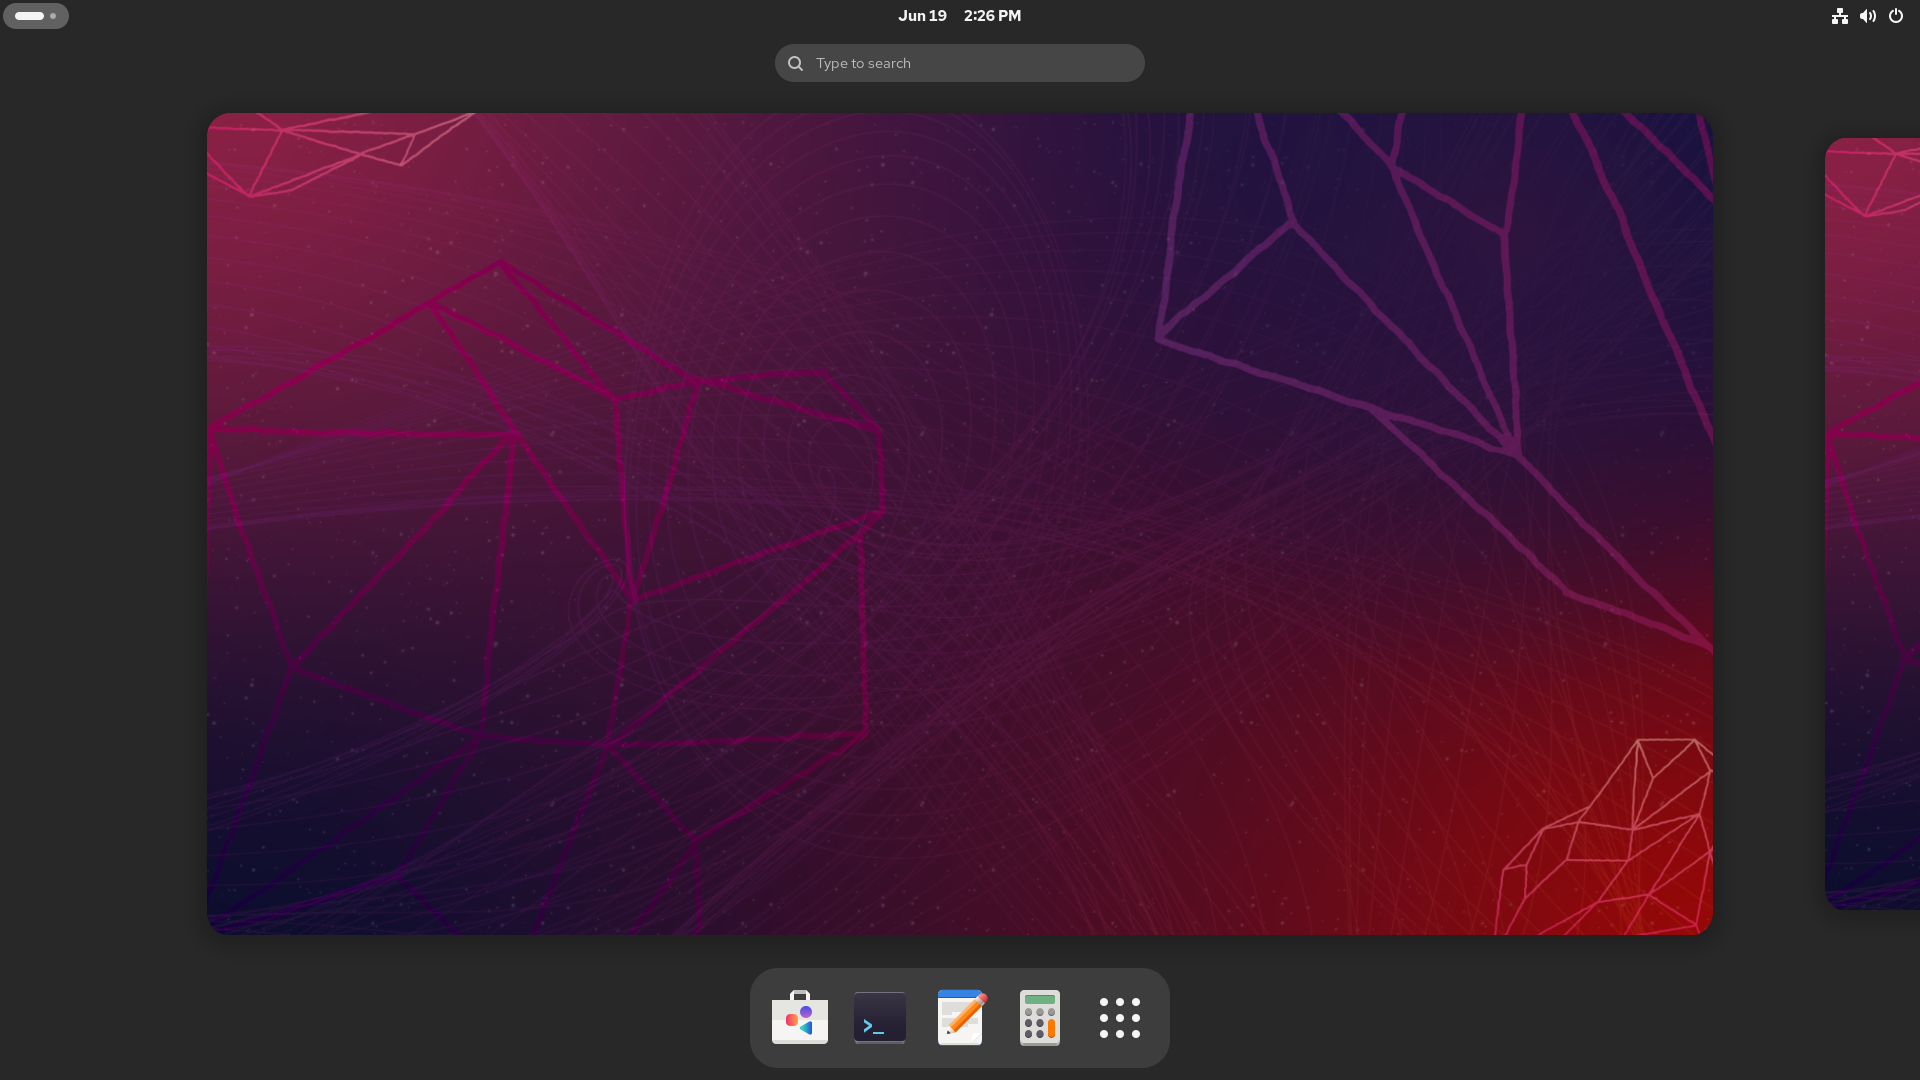The width and height of the screenshot is (1920, 1080).
Task: Click inside the Type to search field
Action: [x=959, y=62]
